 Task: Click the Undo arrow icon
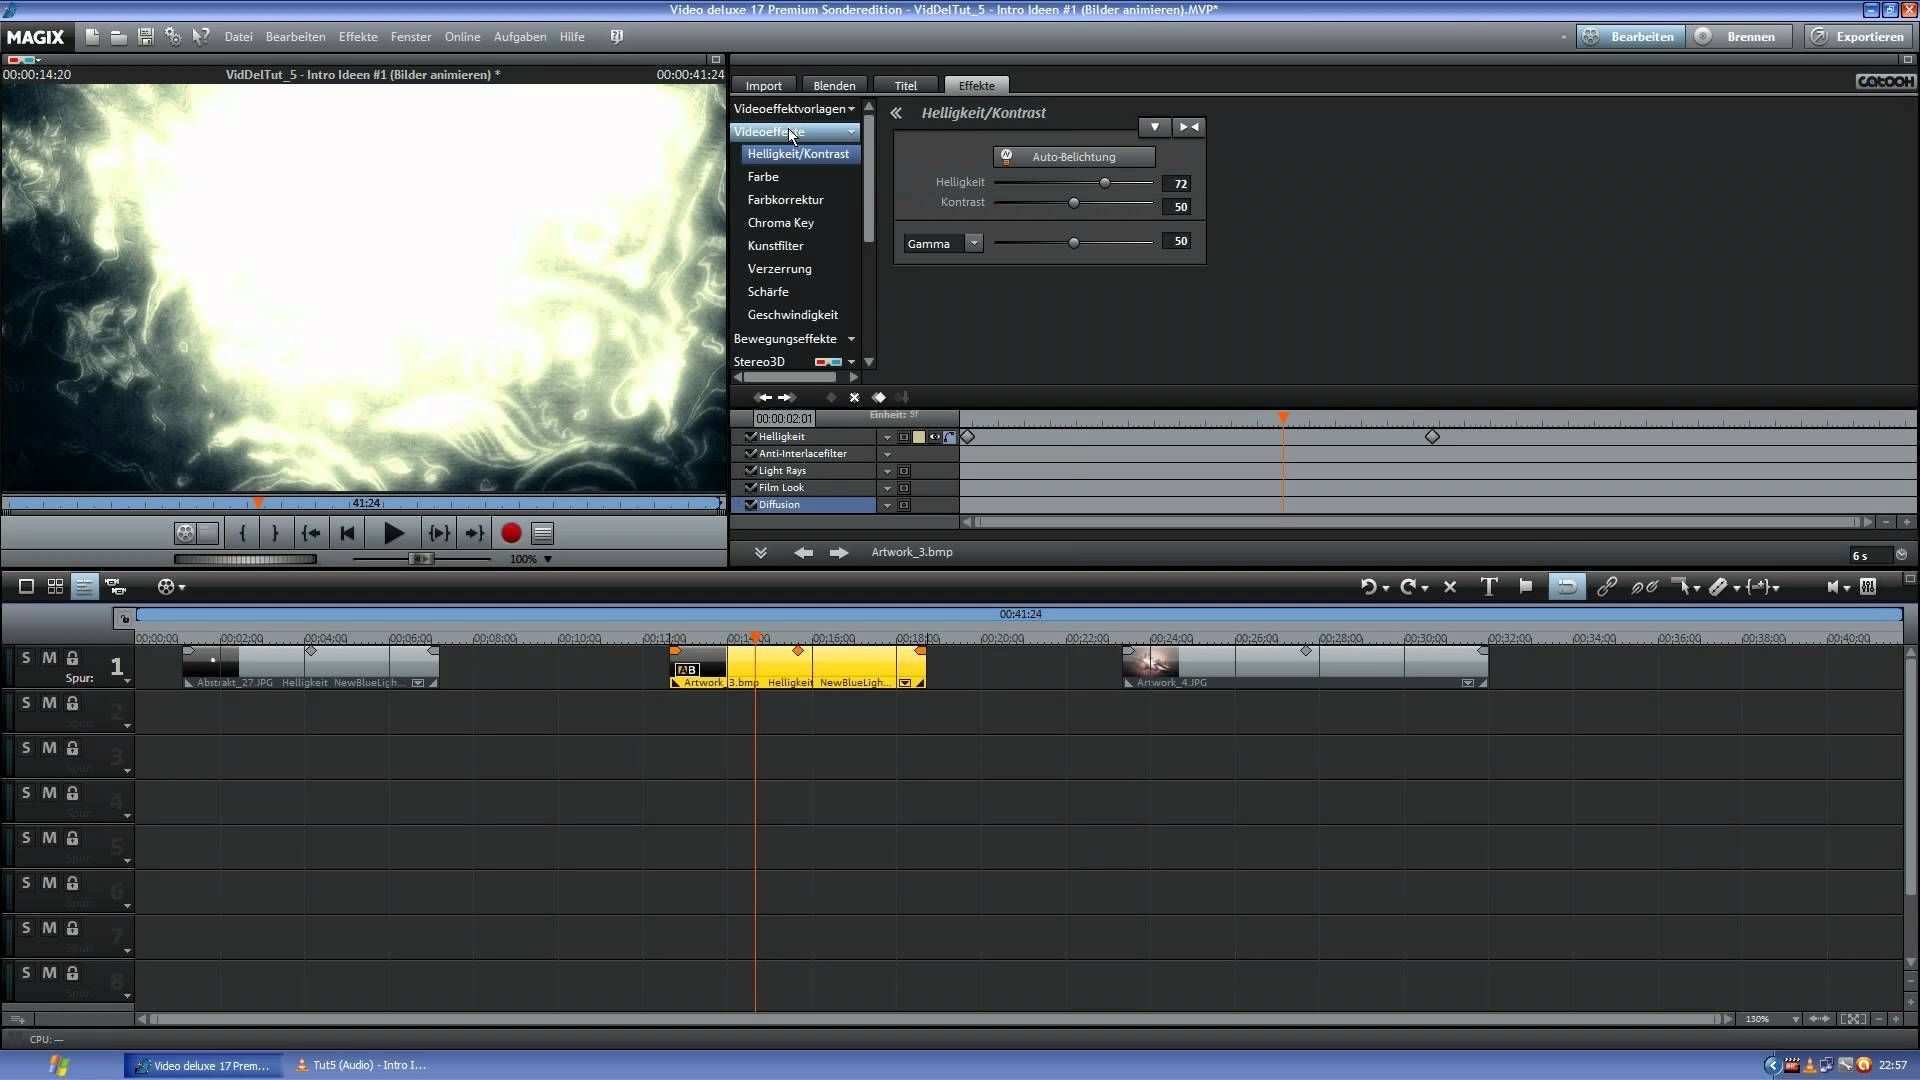(1368, 587)
